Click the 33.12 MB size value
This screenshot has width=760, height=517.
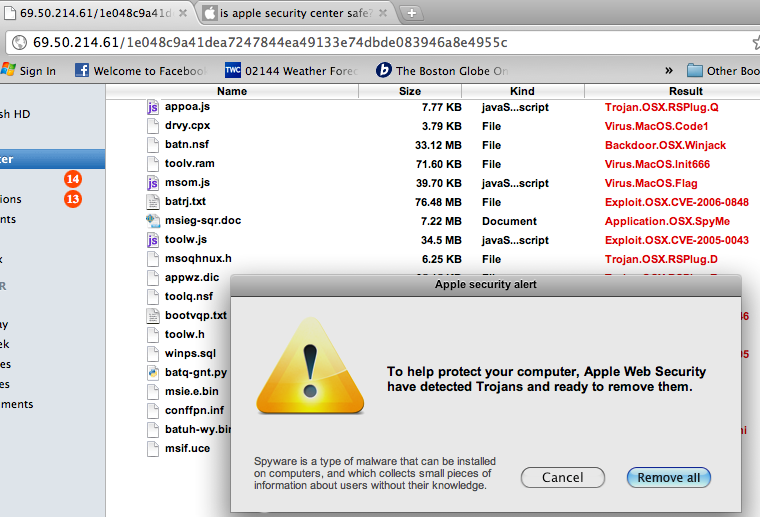(438, 145)
